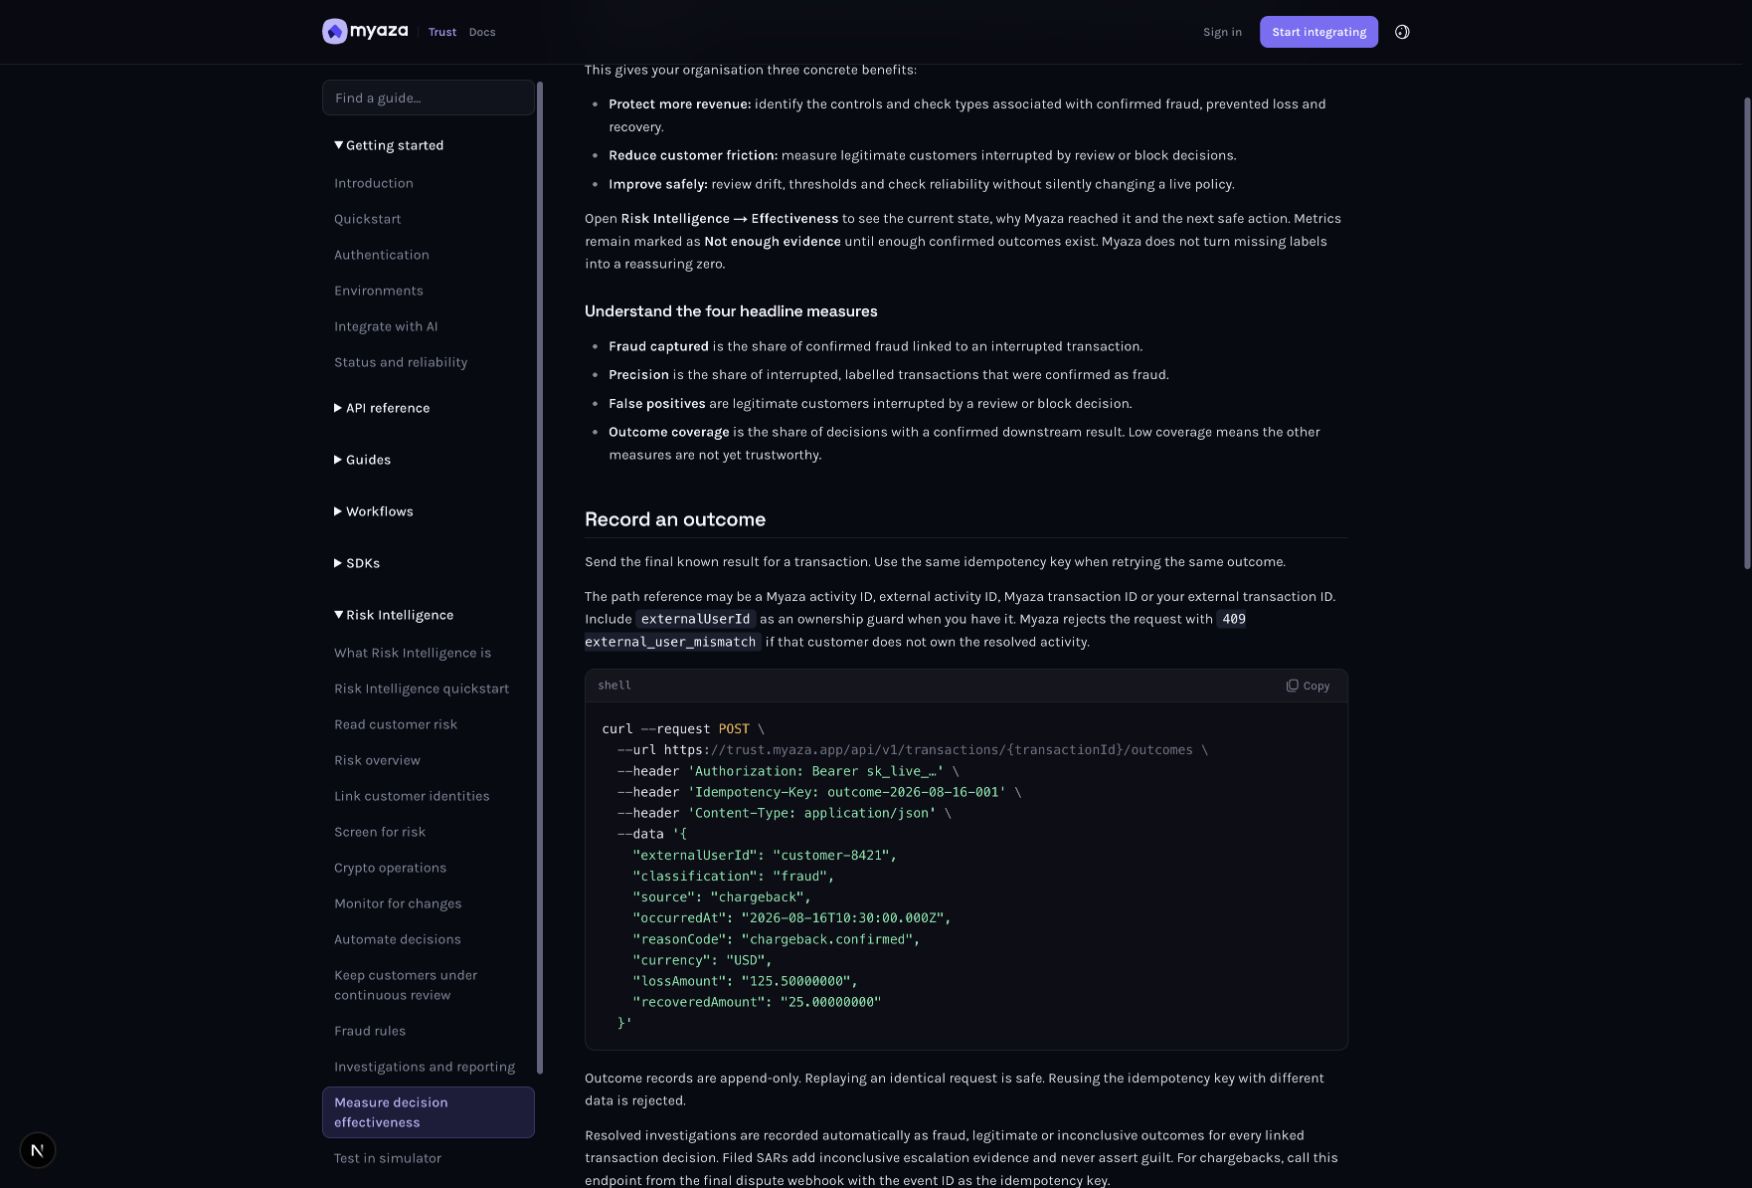Open Status and reliability page
The width and height of the screenshot is (1752, 1188).
pos(400,363)
